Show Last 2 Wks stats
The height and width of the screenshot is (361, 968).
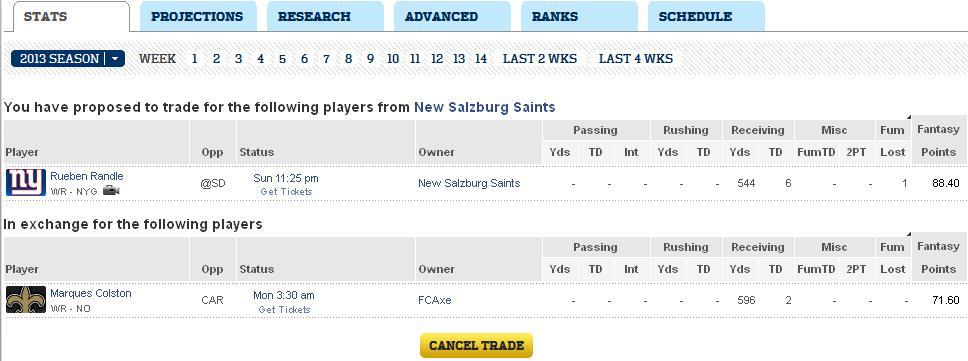coord(540,59)
